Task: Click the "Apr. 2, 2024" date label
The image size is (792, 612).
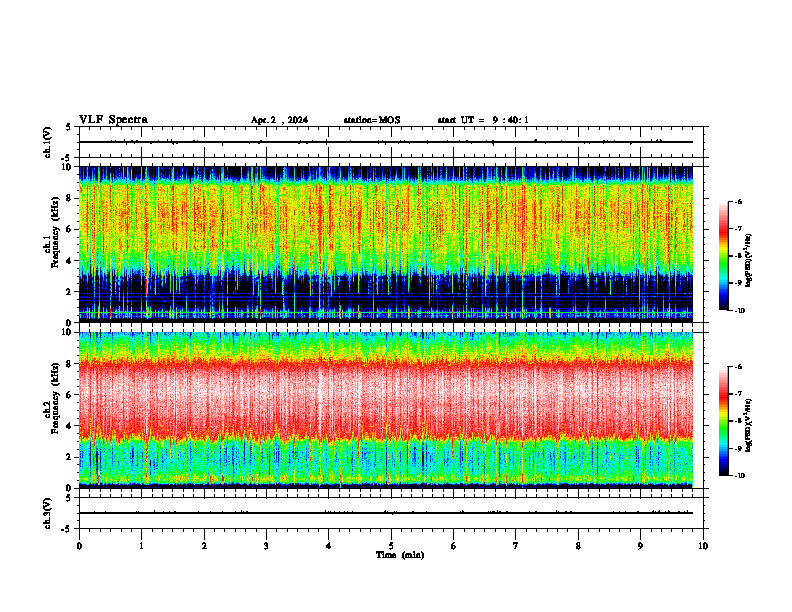Action: tap(279, 120)
